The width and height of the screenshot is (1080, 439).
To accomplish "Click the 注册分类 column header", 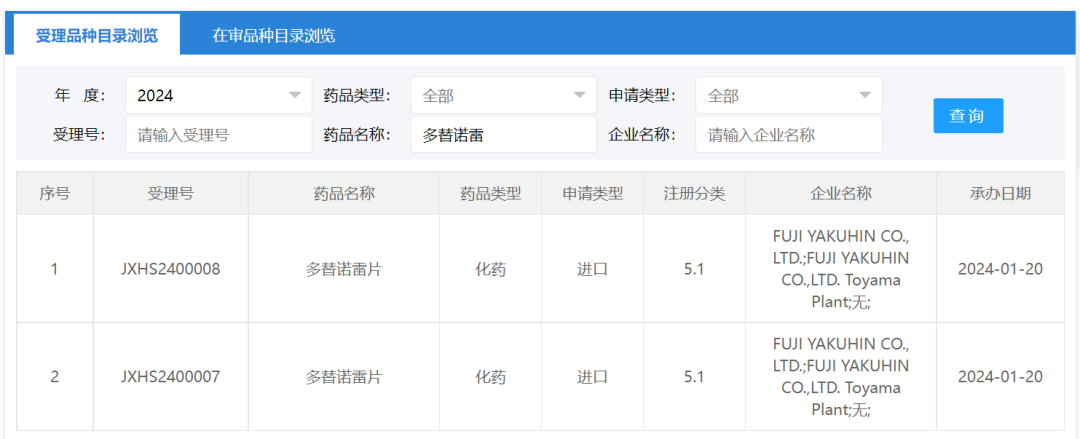I will 694,194.
